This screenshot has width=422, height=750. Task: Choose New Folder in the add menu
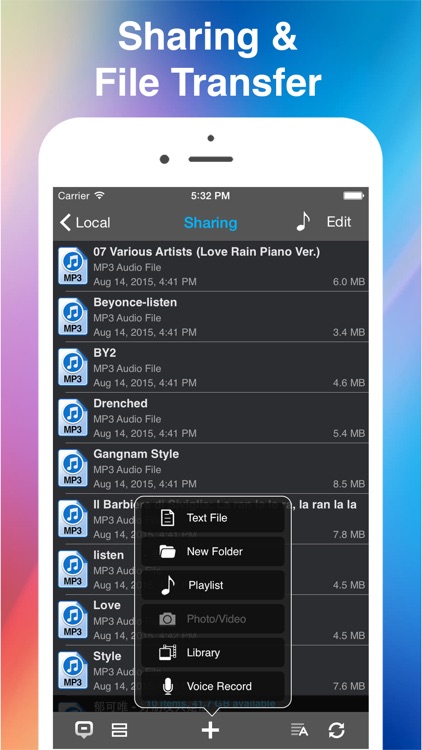213,551
